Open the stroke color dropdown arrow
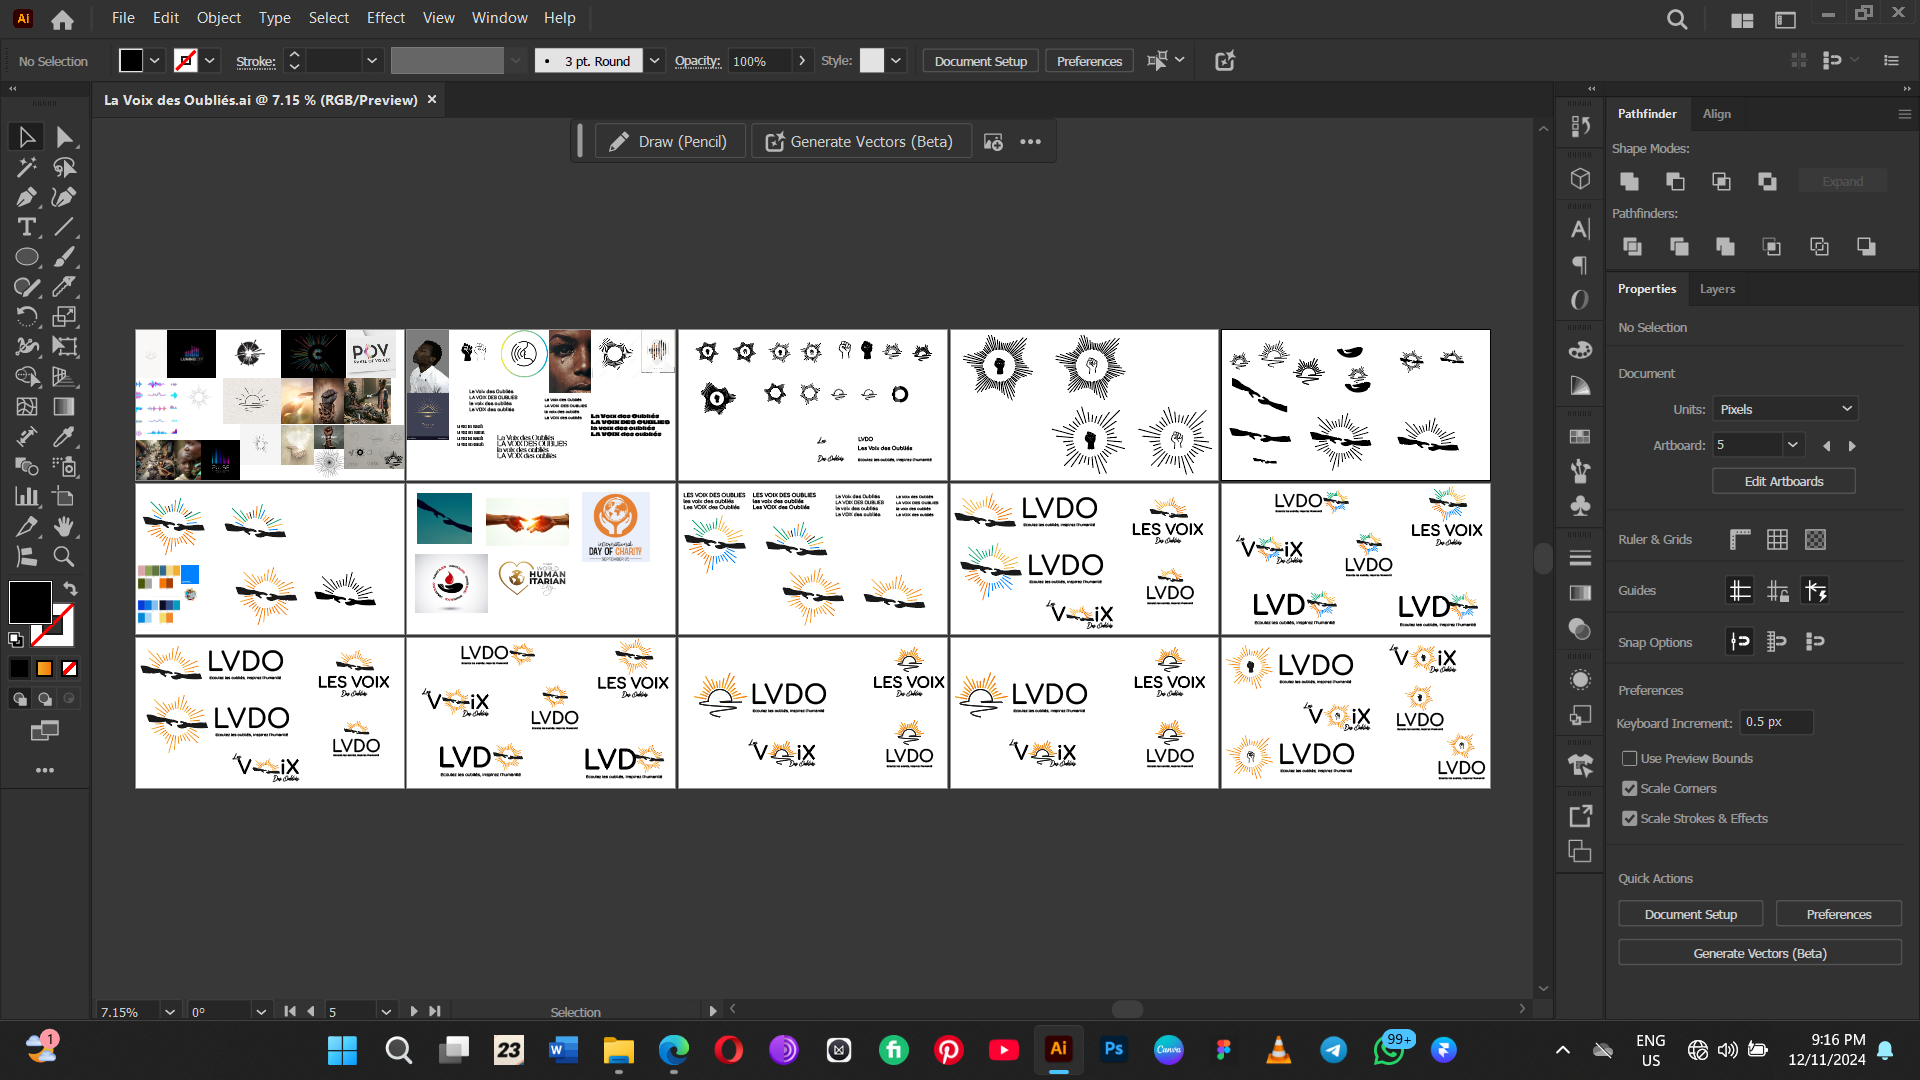This screenshot has height=1080, width=1920. (x=210, y=61)
